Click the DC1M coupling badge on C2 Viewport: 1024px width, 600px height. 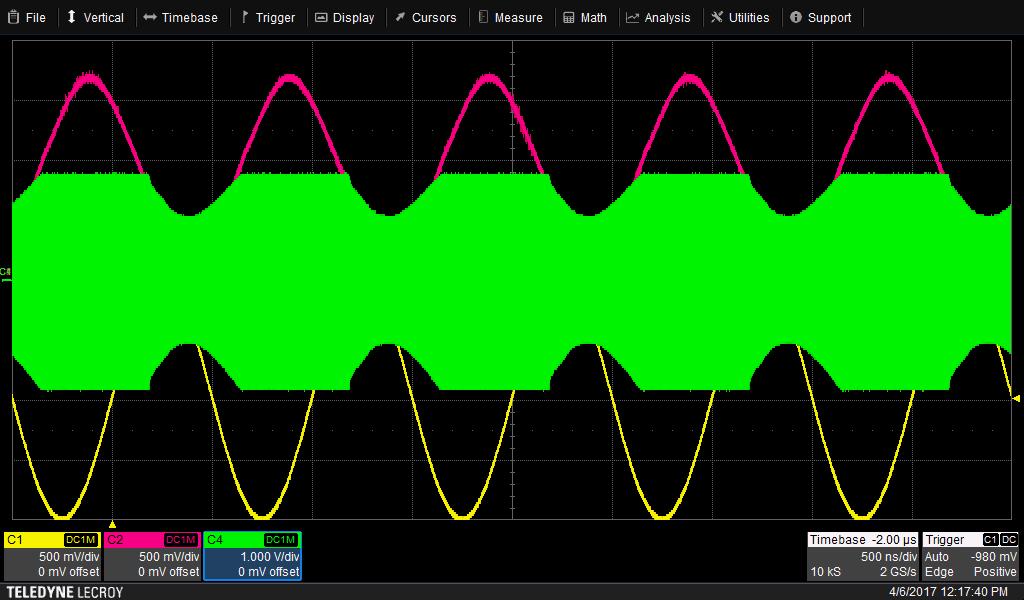(x=181, y=540)
